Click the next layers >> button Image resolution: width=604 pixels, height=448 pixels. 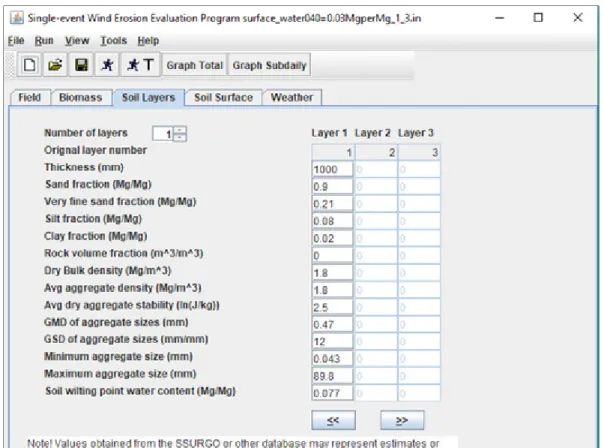point(402,420)
